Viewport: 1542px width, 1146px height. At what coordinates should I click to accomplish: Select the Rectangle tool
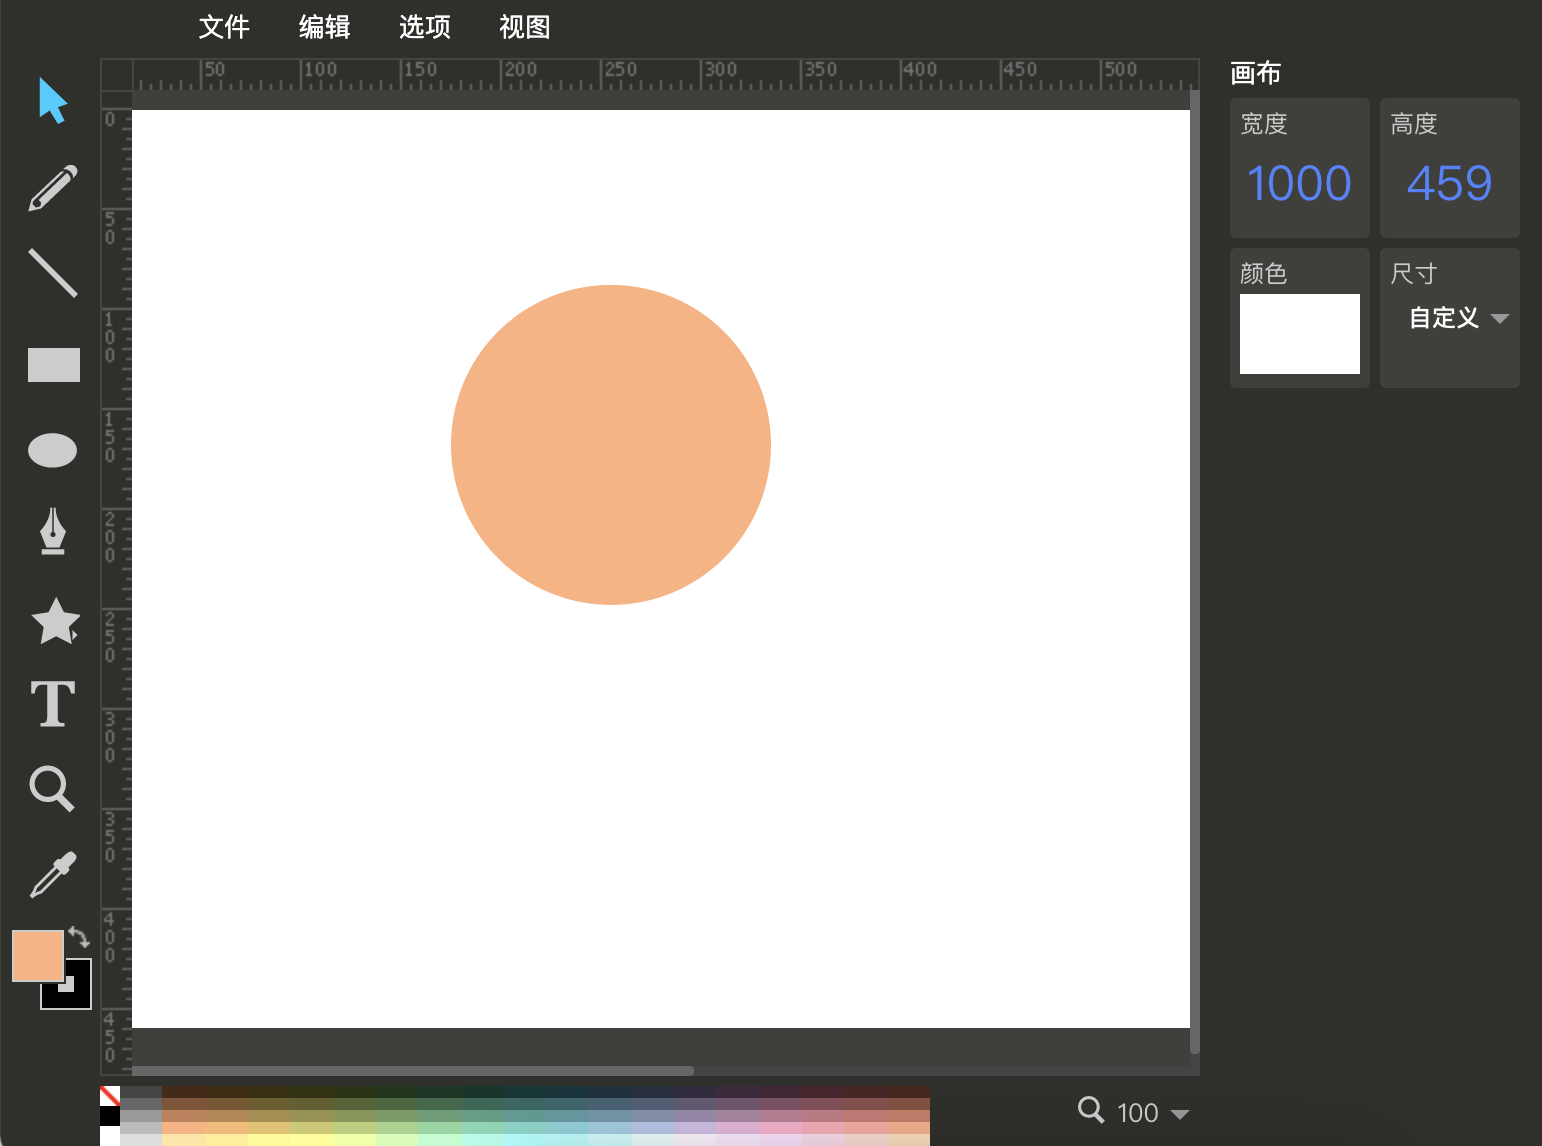(54, 365)
